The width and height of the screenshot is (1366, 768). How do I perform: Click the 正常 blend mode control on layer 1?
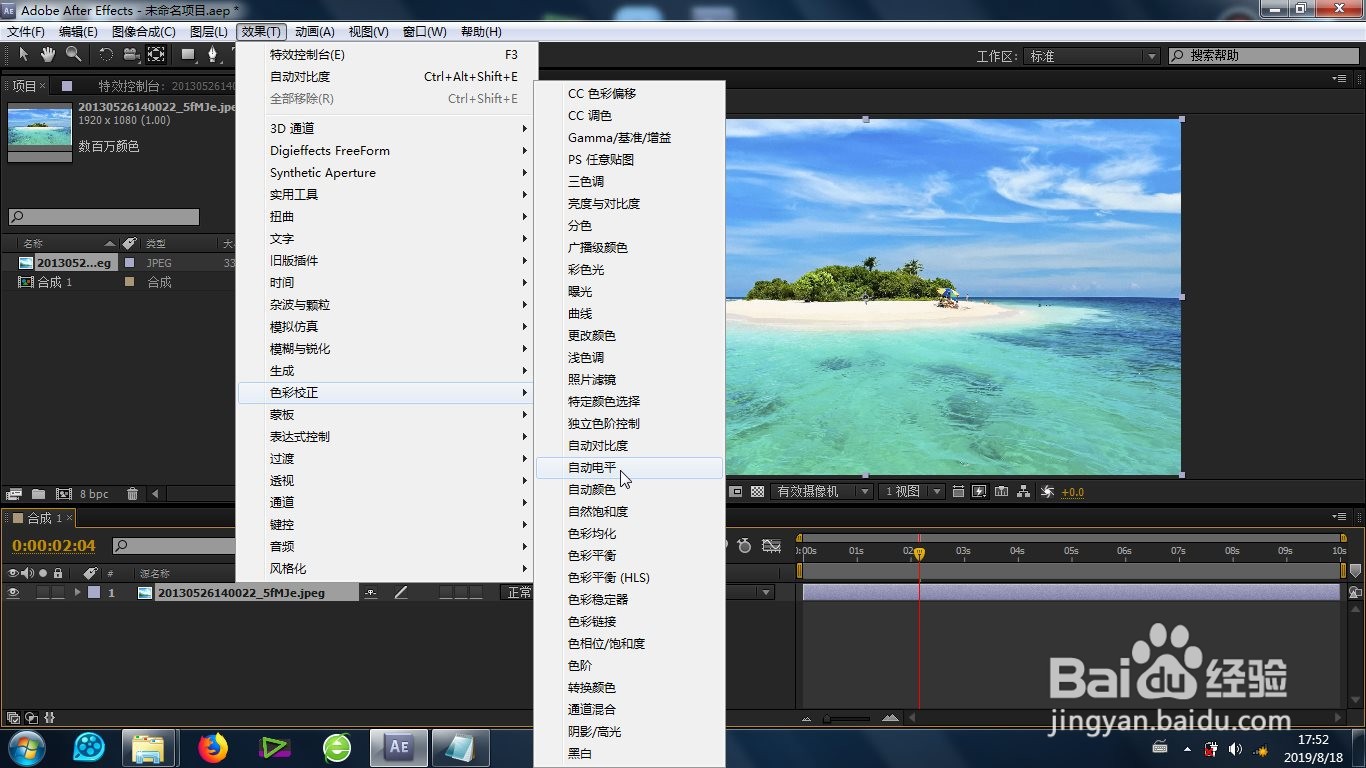[x=518, y=591]
